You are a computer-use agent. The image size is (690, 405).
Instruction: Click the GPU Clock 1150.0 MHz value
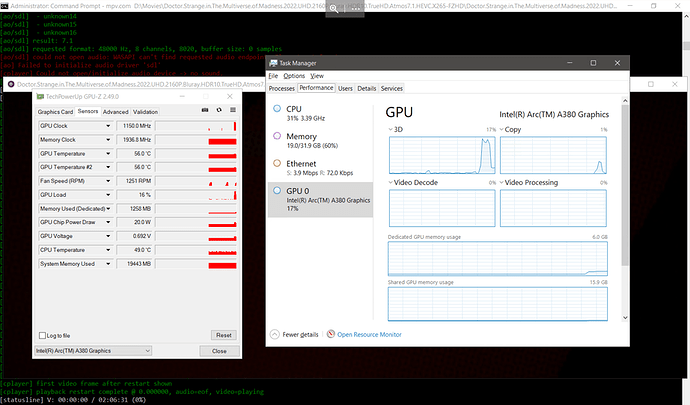(x=135, y=126)
